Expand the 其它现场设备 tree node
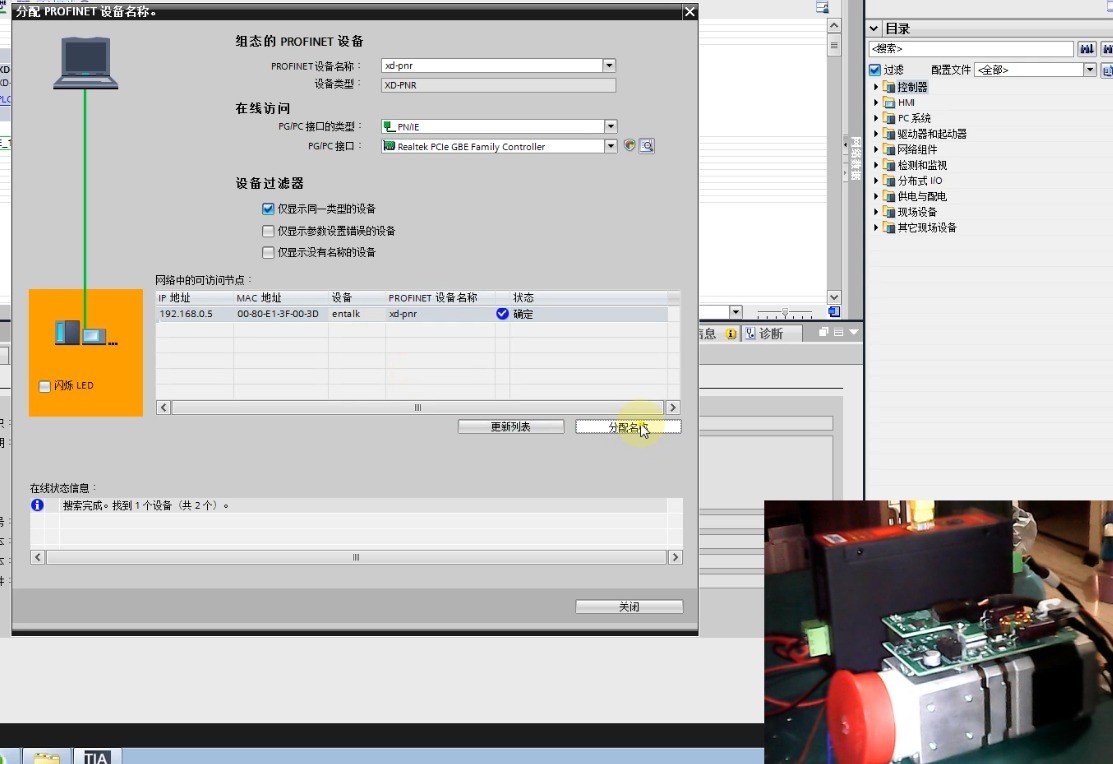 (876, 227)
